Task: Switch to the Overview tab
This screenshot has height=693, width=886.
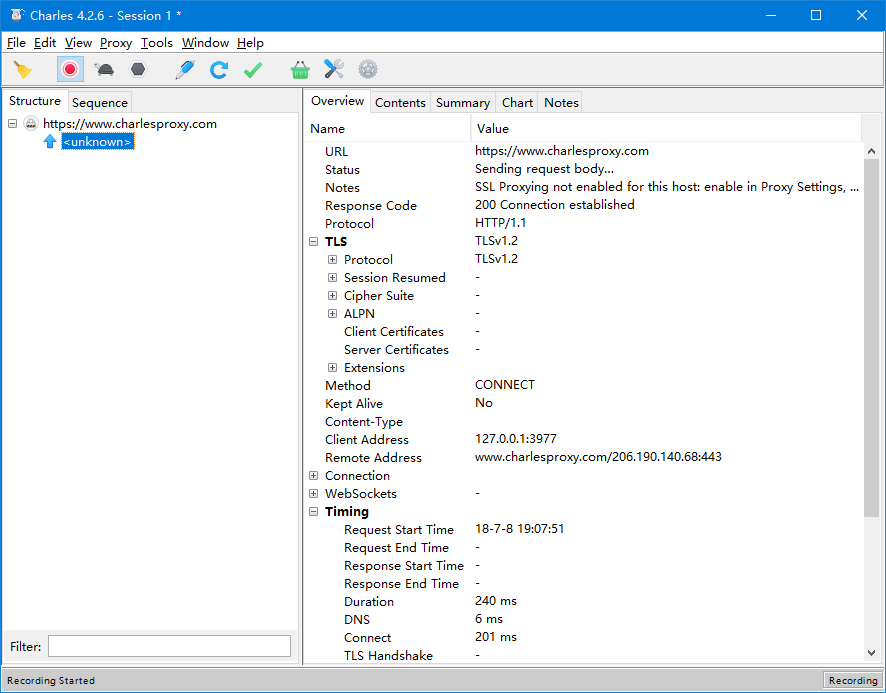Action: coord(337,101)
